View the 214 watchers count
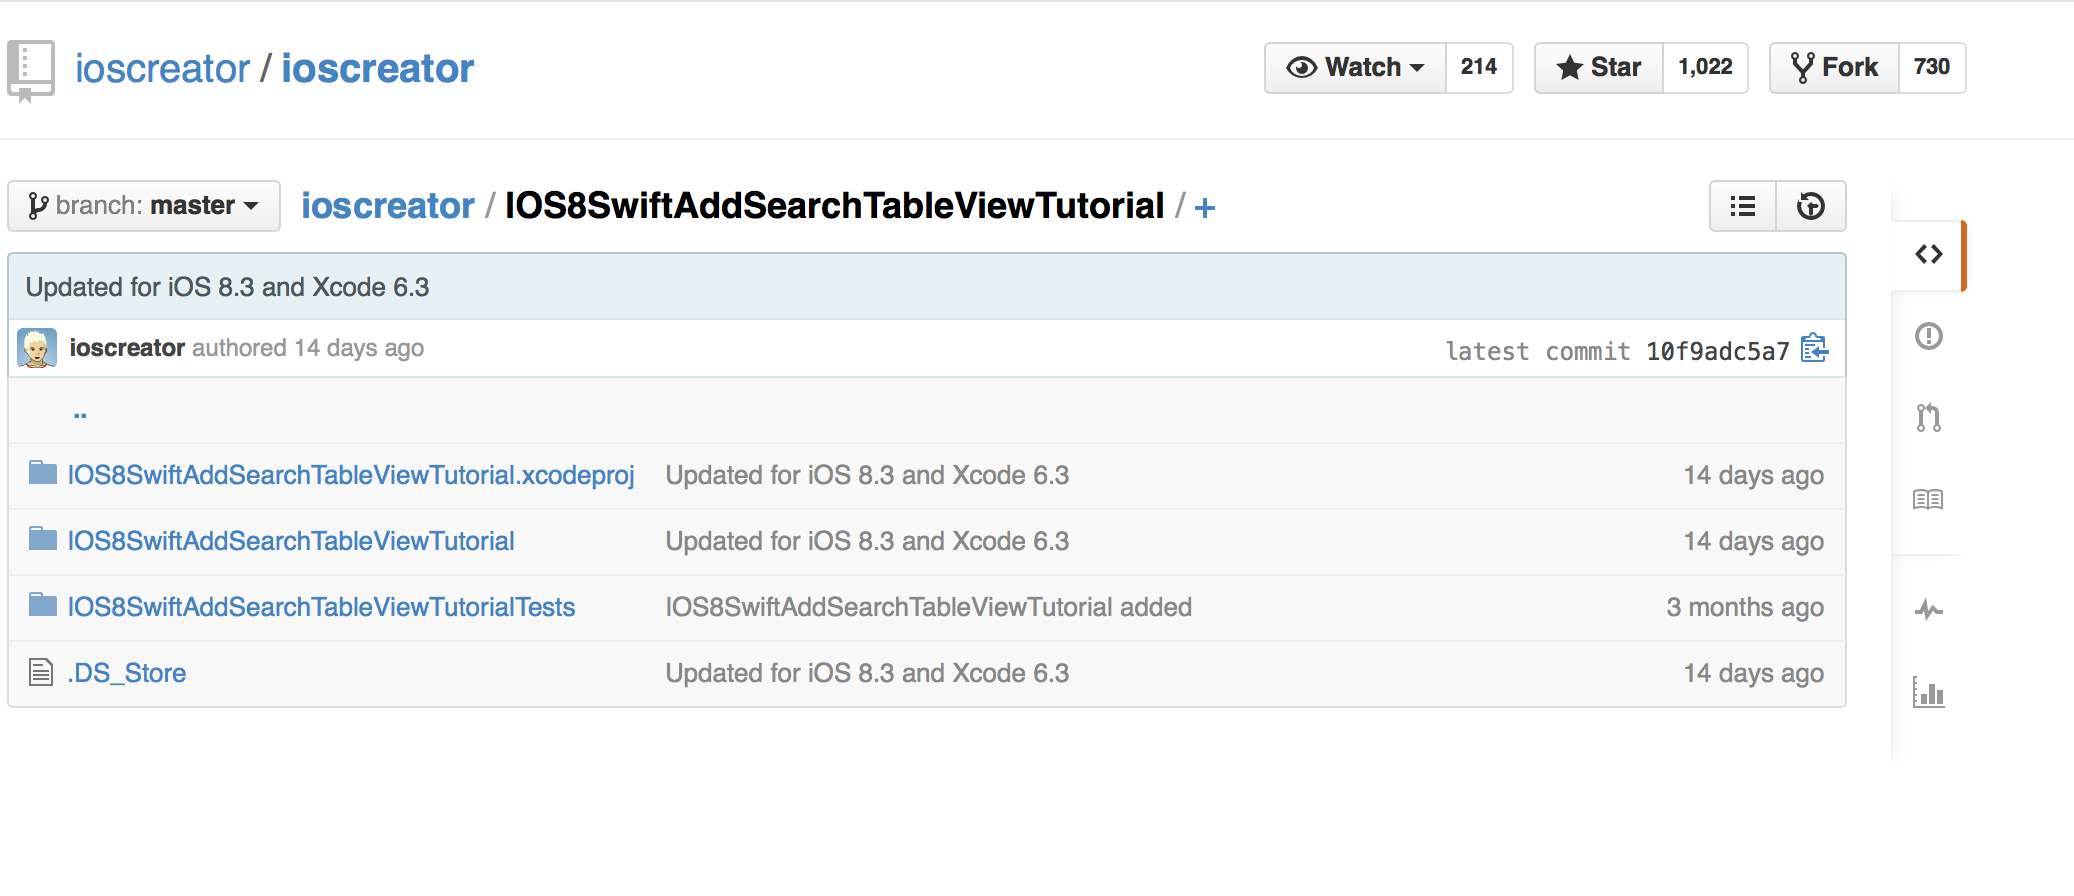This screenshot has width=2074, height=896. 1479,67
